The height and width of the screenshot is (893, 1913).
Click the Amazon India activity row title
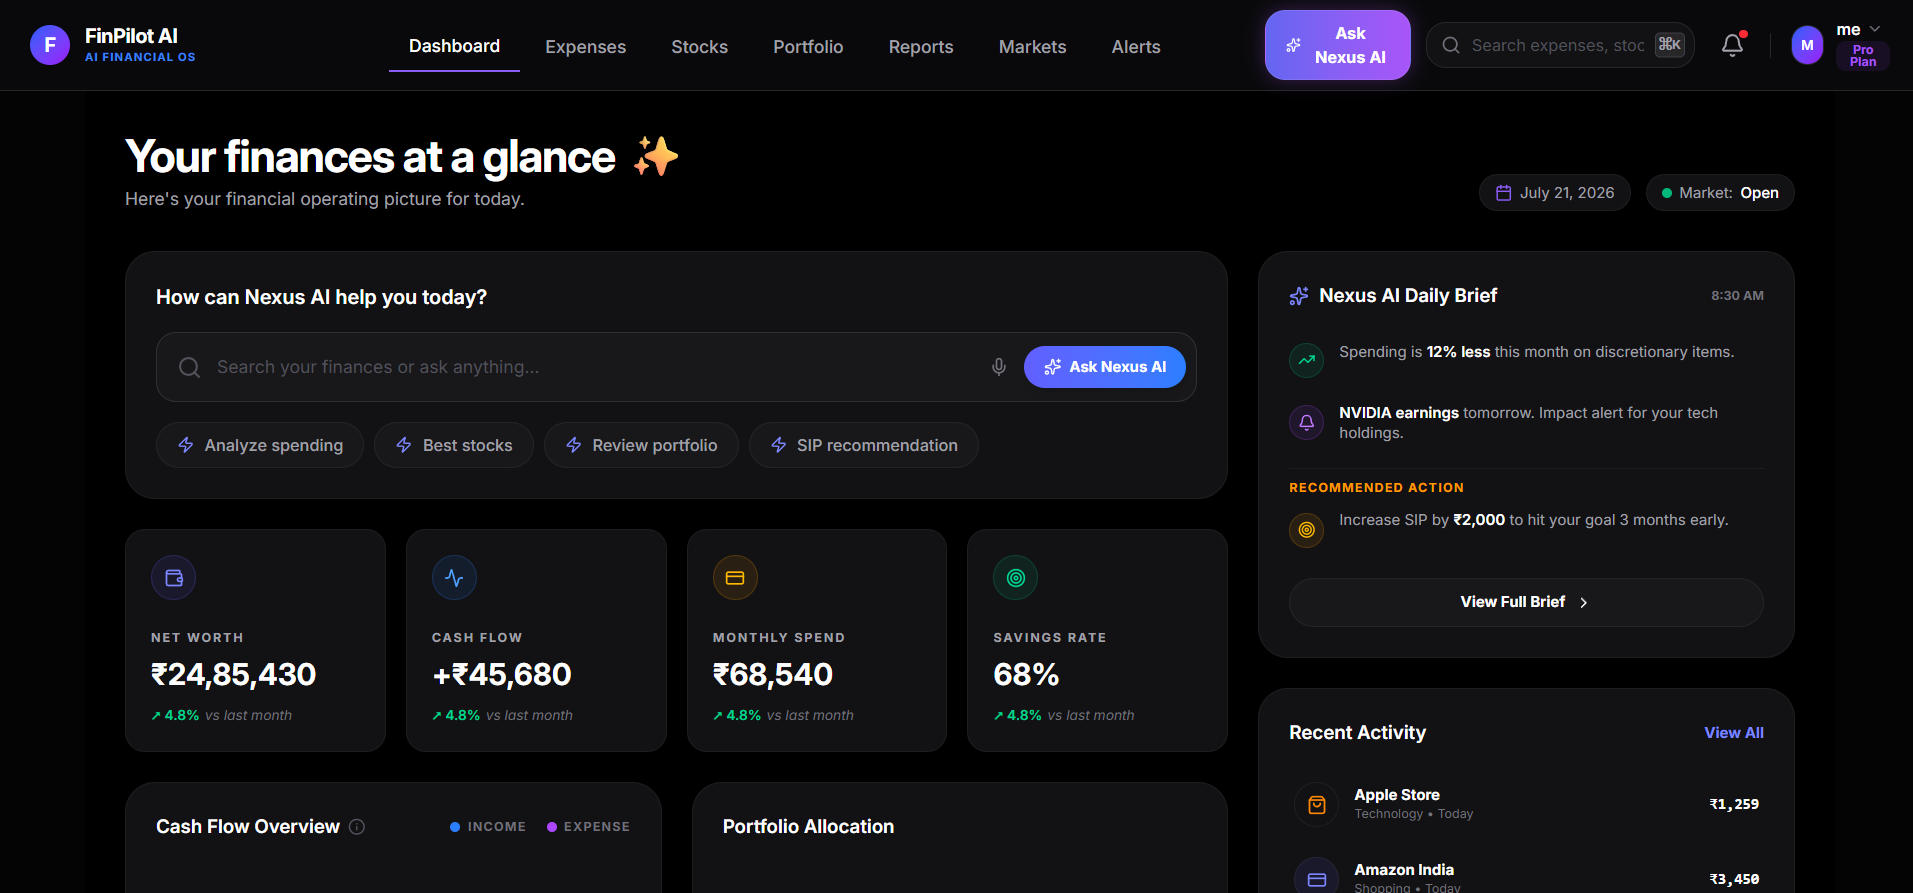pyautogui.click(x=1403, y=870)
